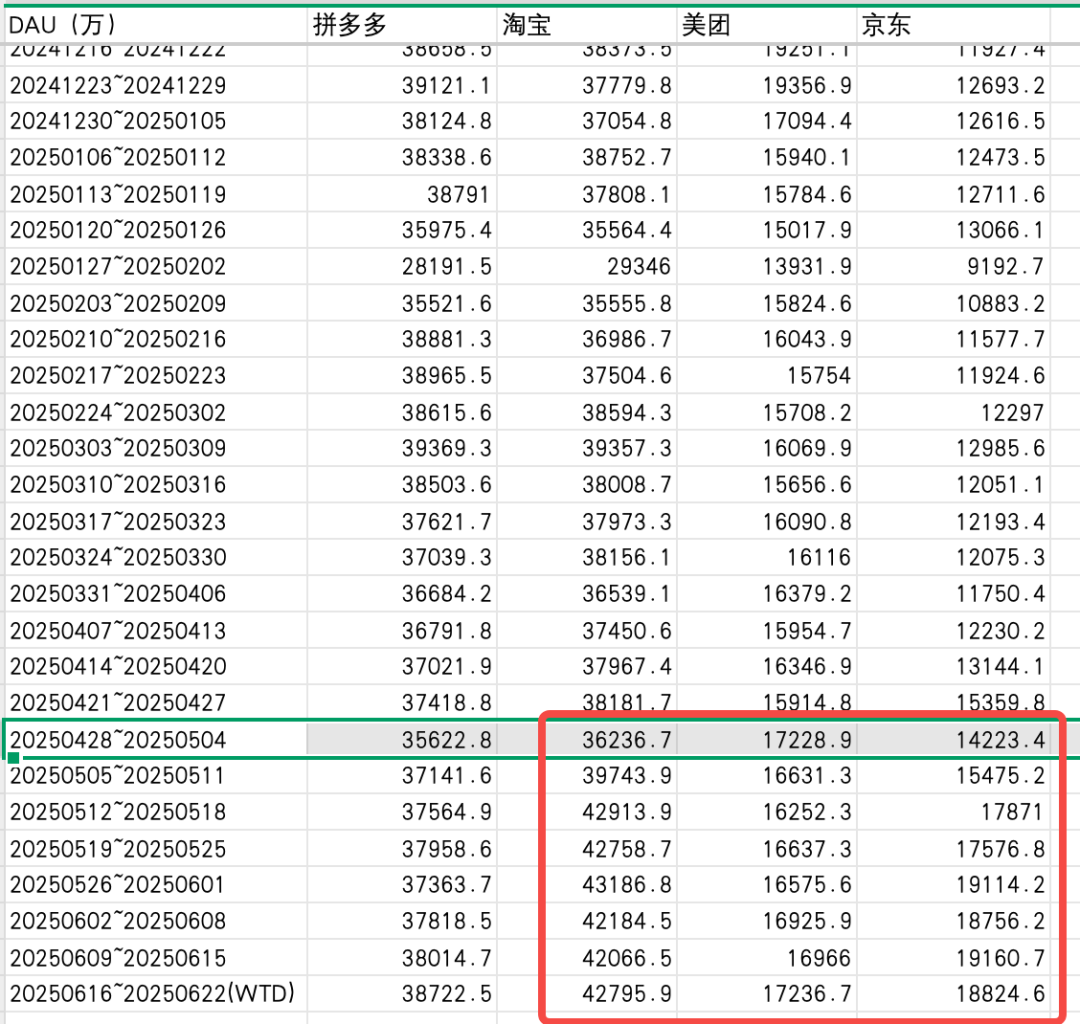1080x1024 pixels.
Task: Select the cell showing 38124.8
Action: 402,121
